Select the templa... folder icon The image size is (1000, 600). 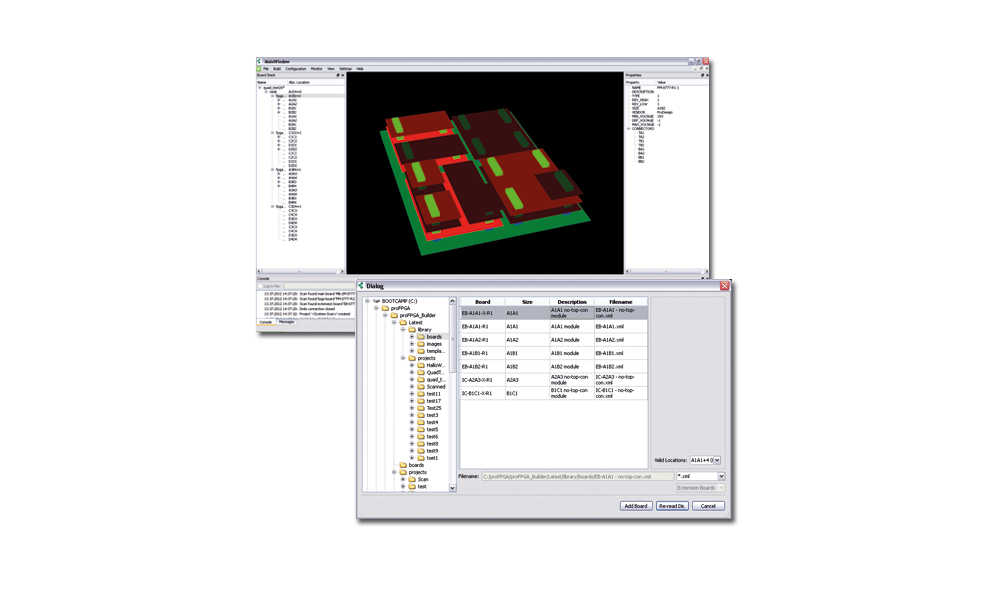point(421,351)
